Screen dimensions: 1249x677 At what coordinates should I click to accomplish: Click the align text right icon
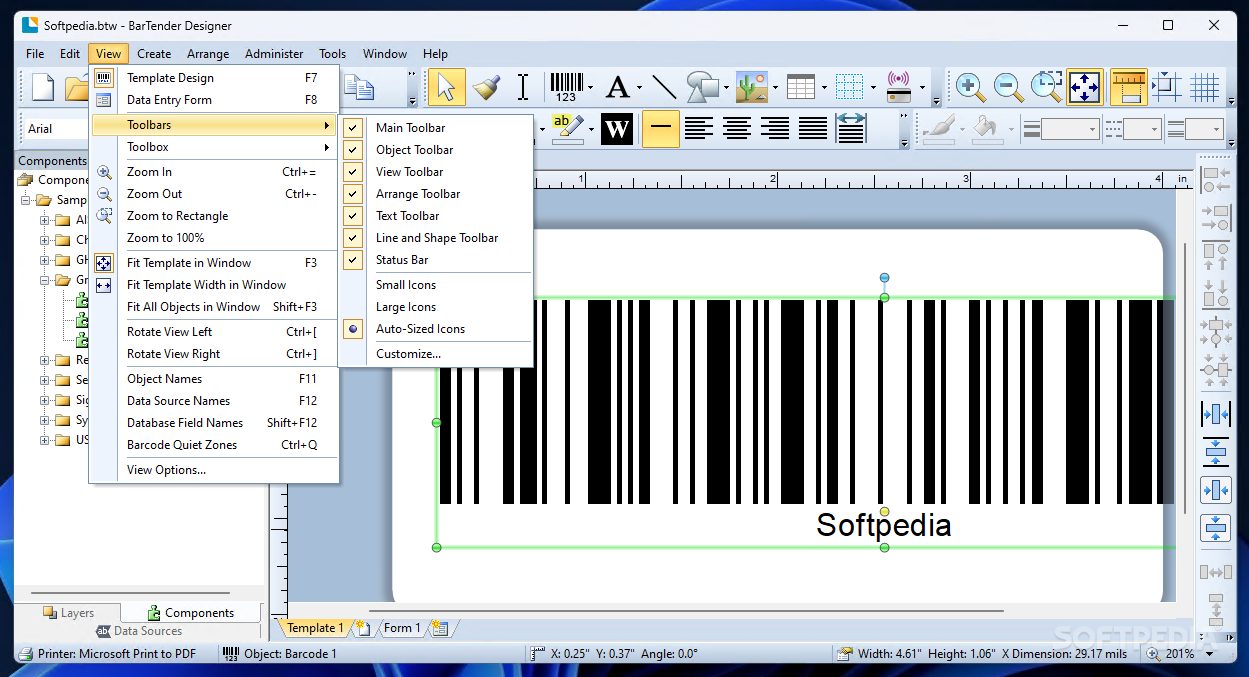pyautogui.click(x=775, y=129)
